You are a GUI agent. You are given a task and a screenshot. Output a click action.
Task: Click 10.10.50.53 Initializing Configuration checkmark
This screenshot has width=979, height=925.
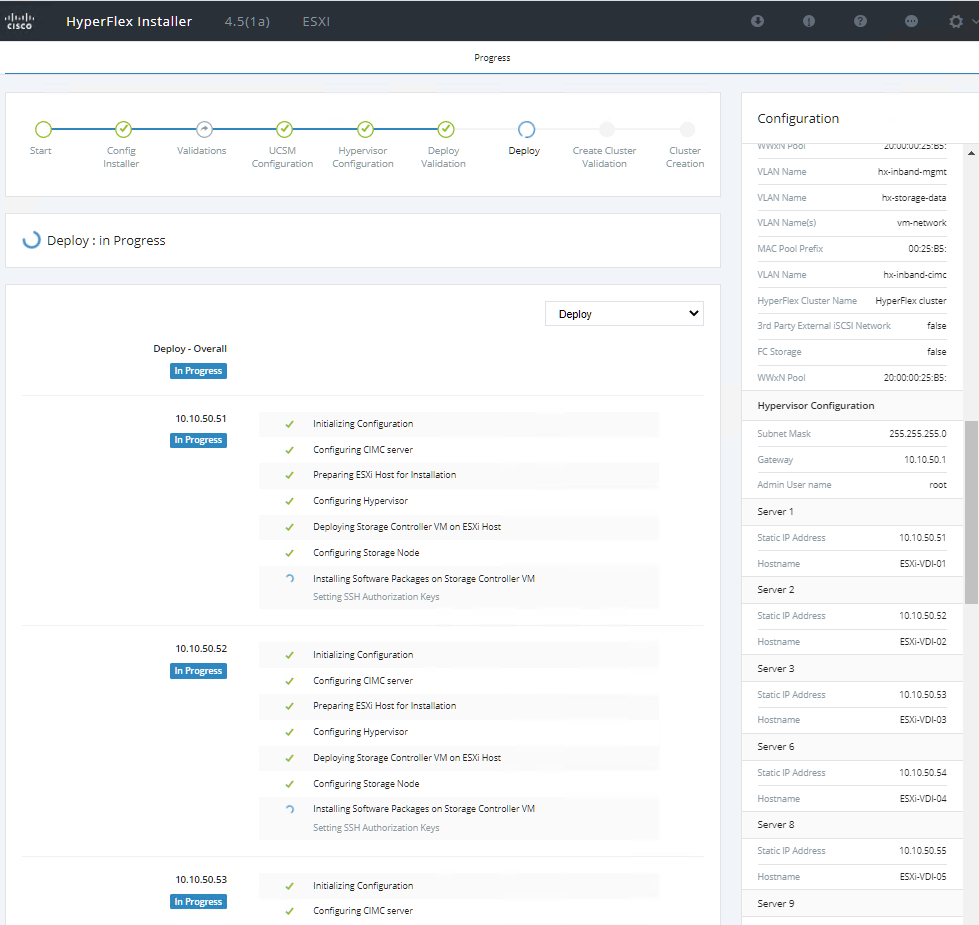pyautogui.click(x=290, y=886)
